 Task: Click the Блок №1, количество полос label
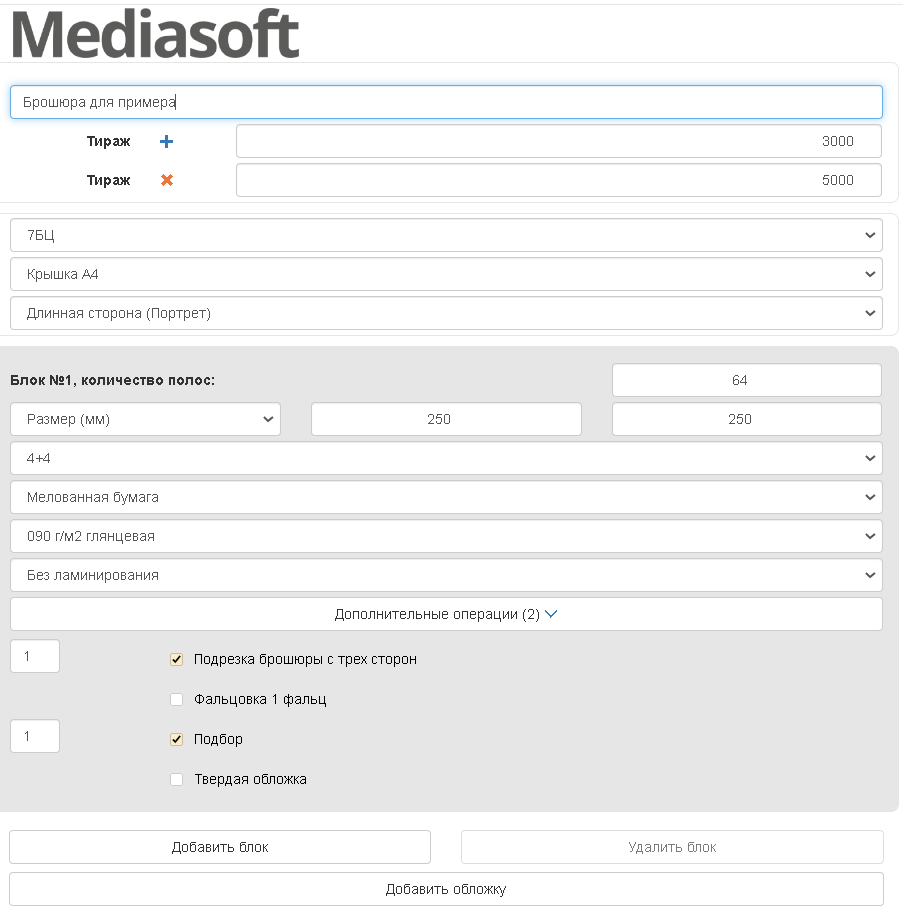112,381
